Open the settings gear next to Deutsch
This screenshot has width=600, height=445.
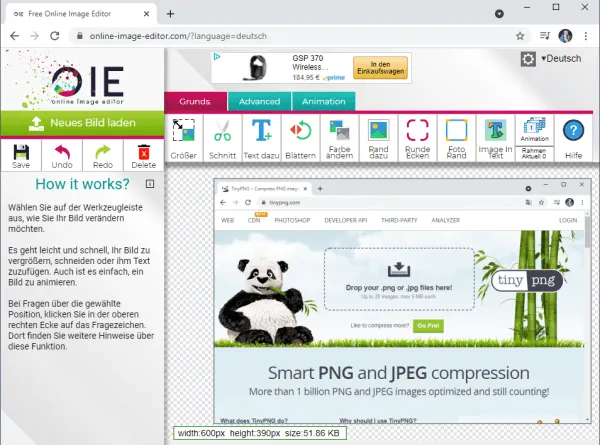(528, 59)
